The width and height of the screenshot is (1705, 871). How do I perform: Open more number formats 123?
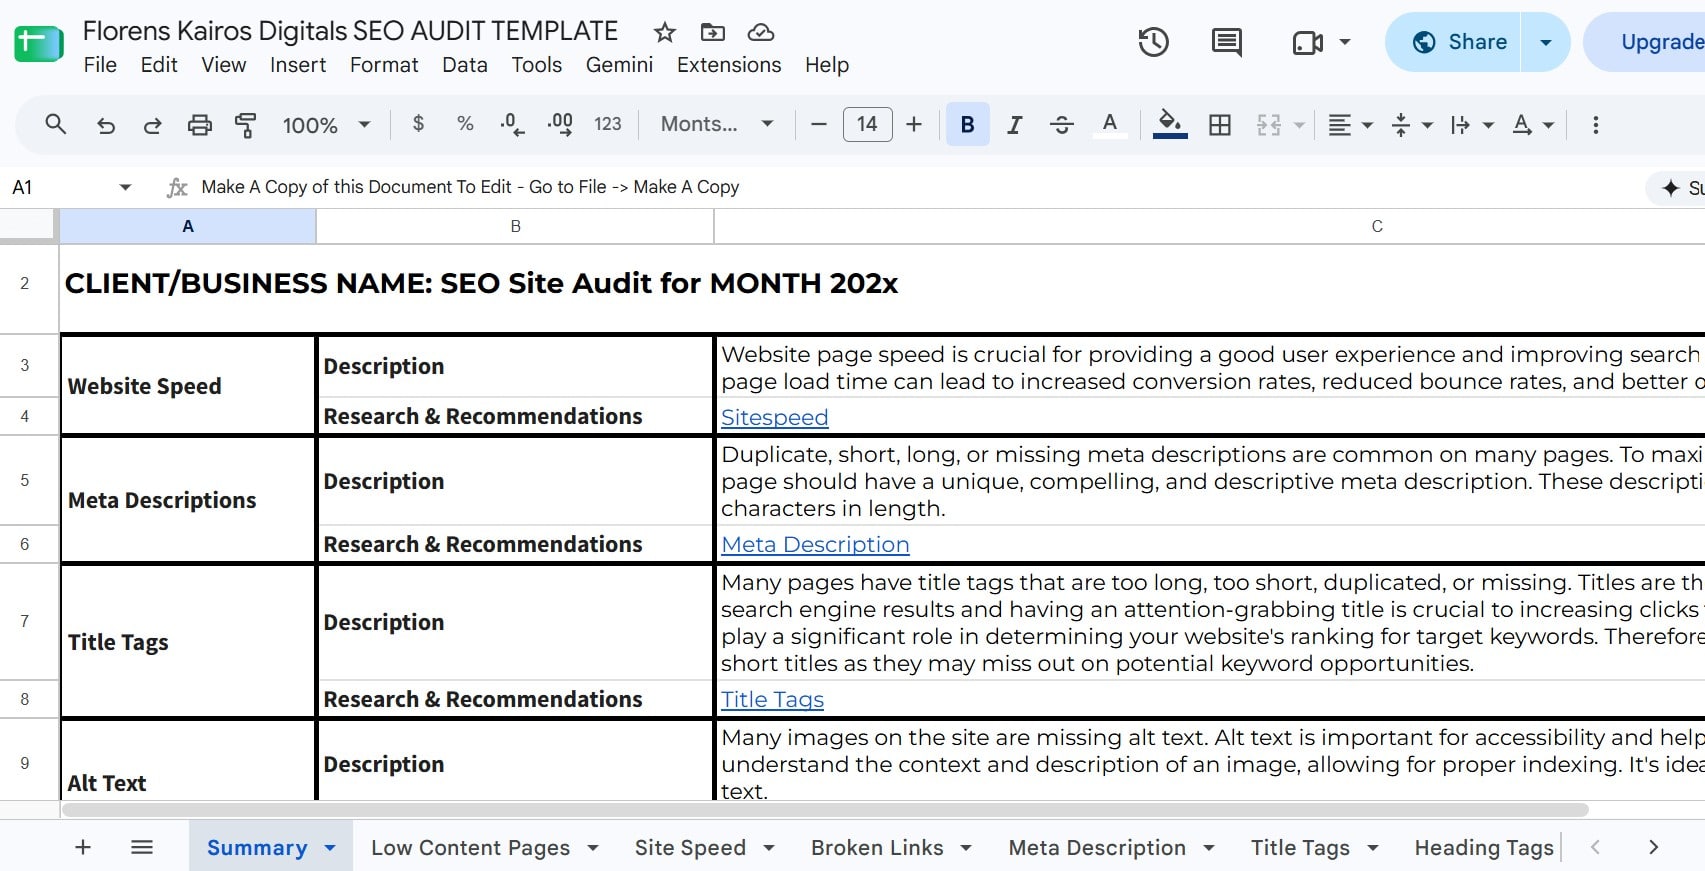point(608,124)
